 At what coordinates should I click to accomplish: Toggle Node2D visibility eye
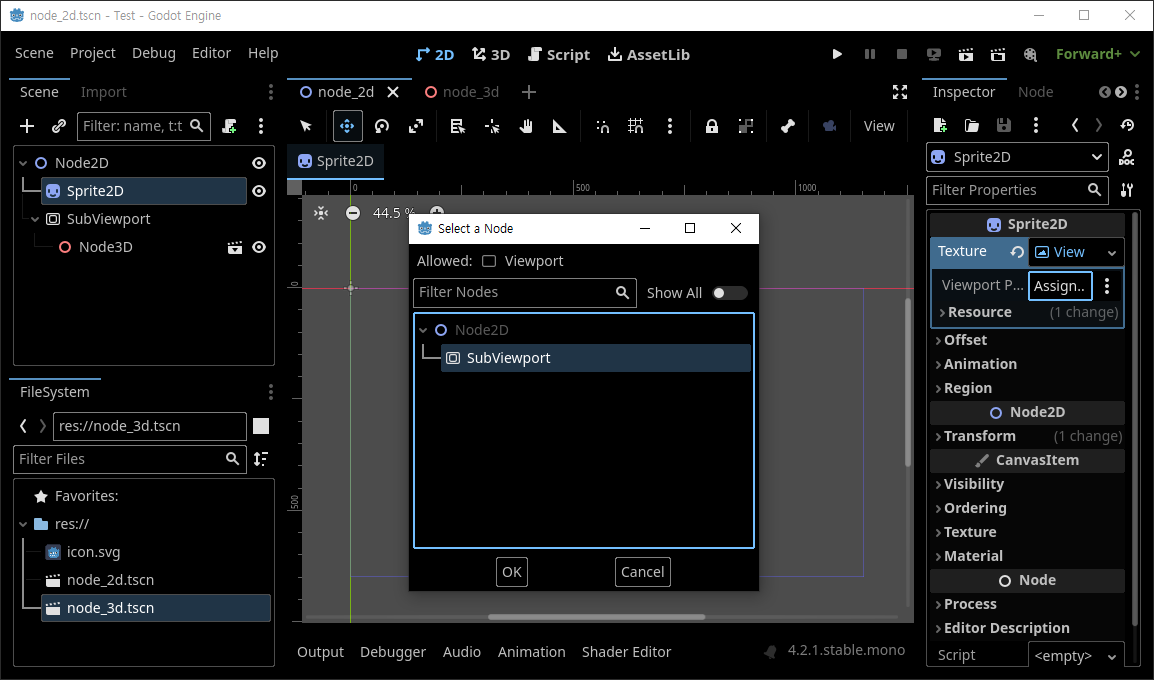(259, 163)
